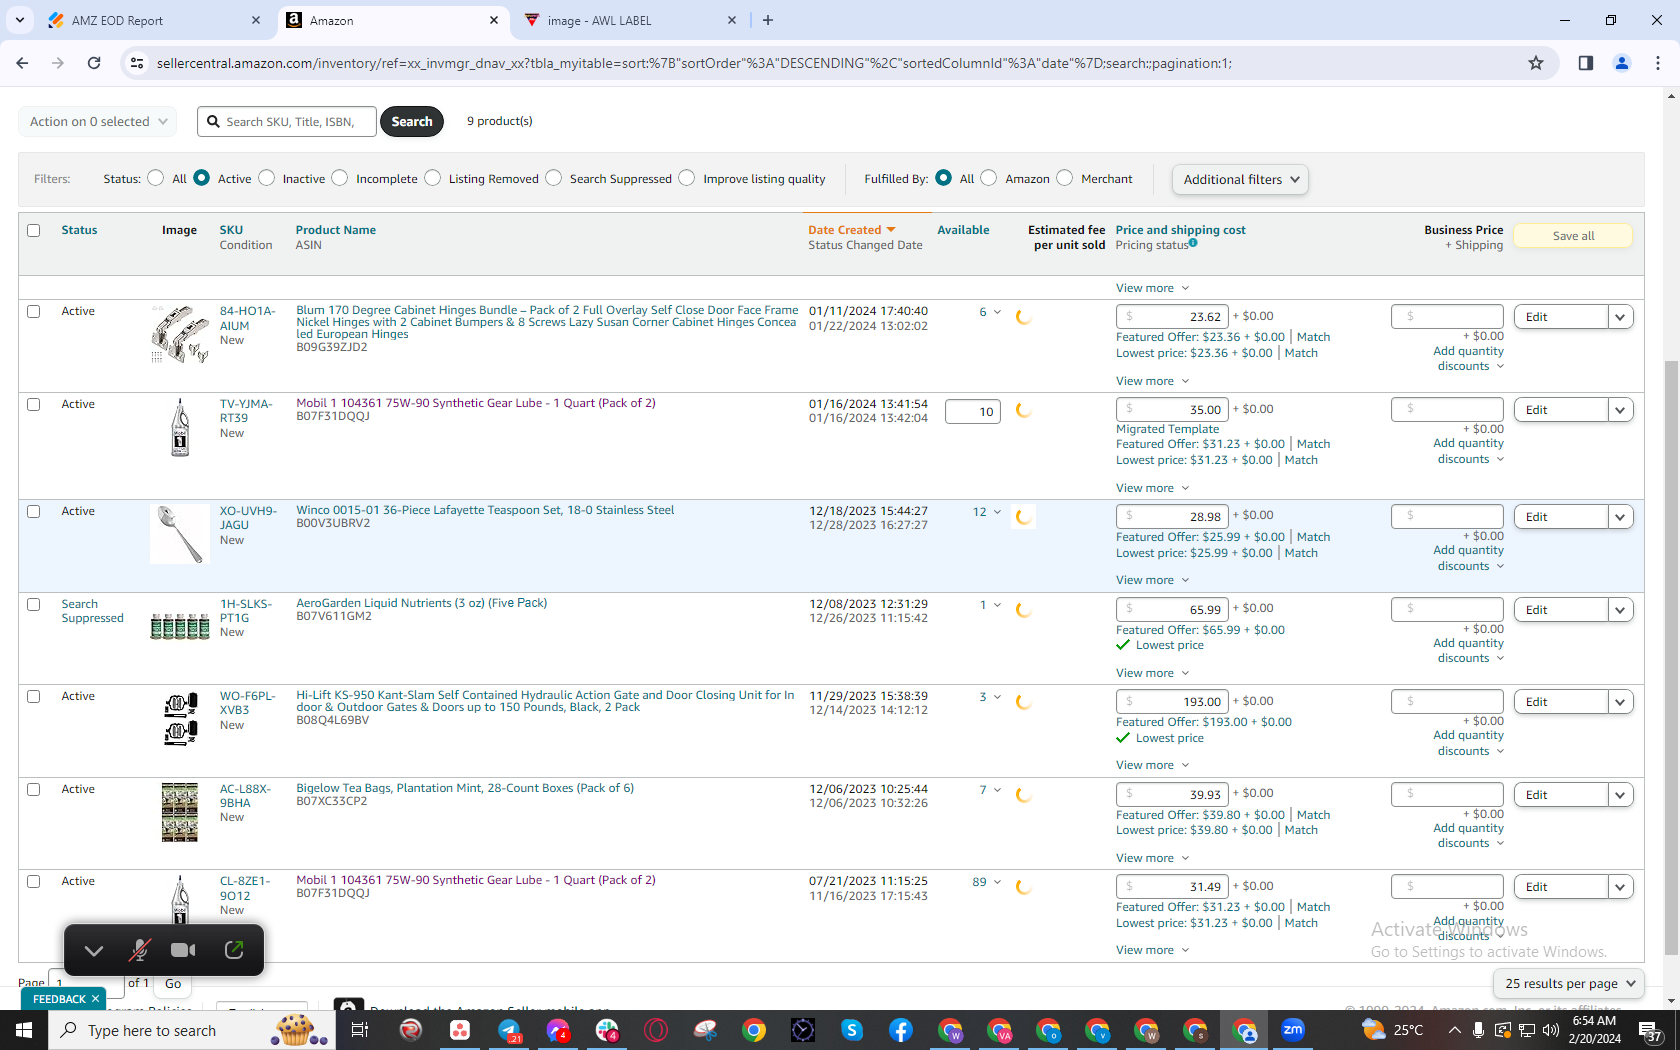
Task: Open Skype from the taskbar
Action: (x=852, y=1030)
